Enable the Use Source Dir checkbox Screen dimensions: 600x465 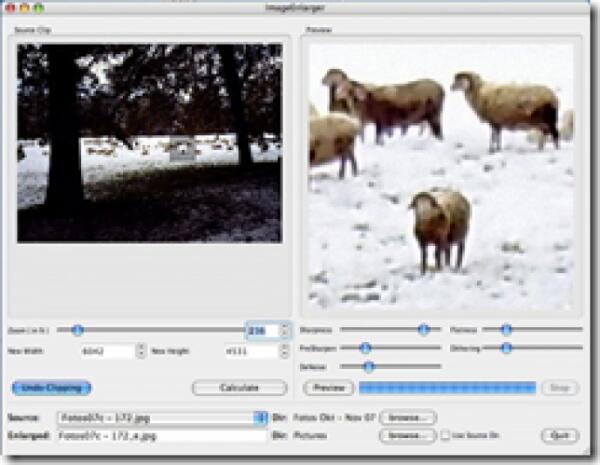[x=446, y=436]
